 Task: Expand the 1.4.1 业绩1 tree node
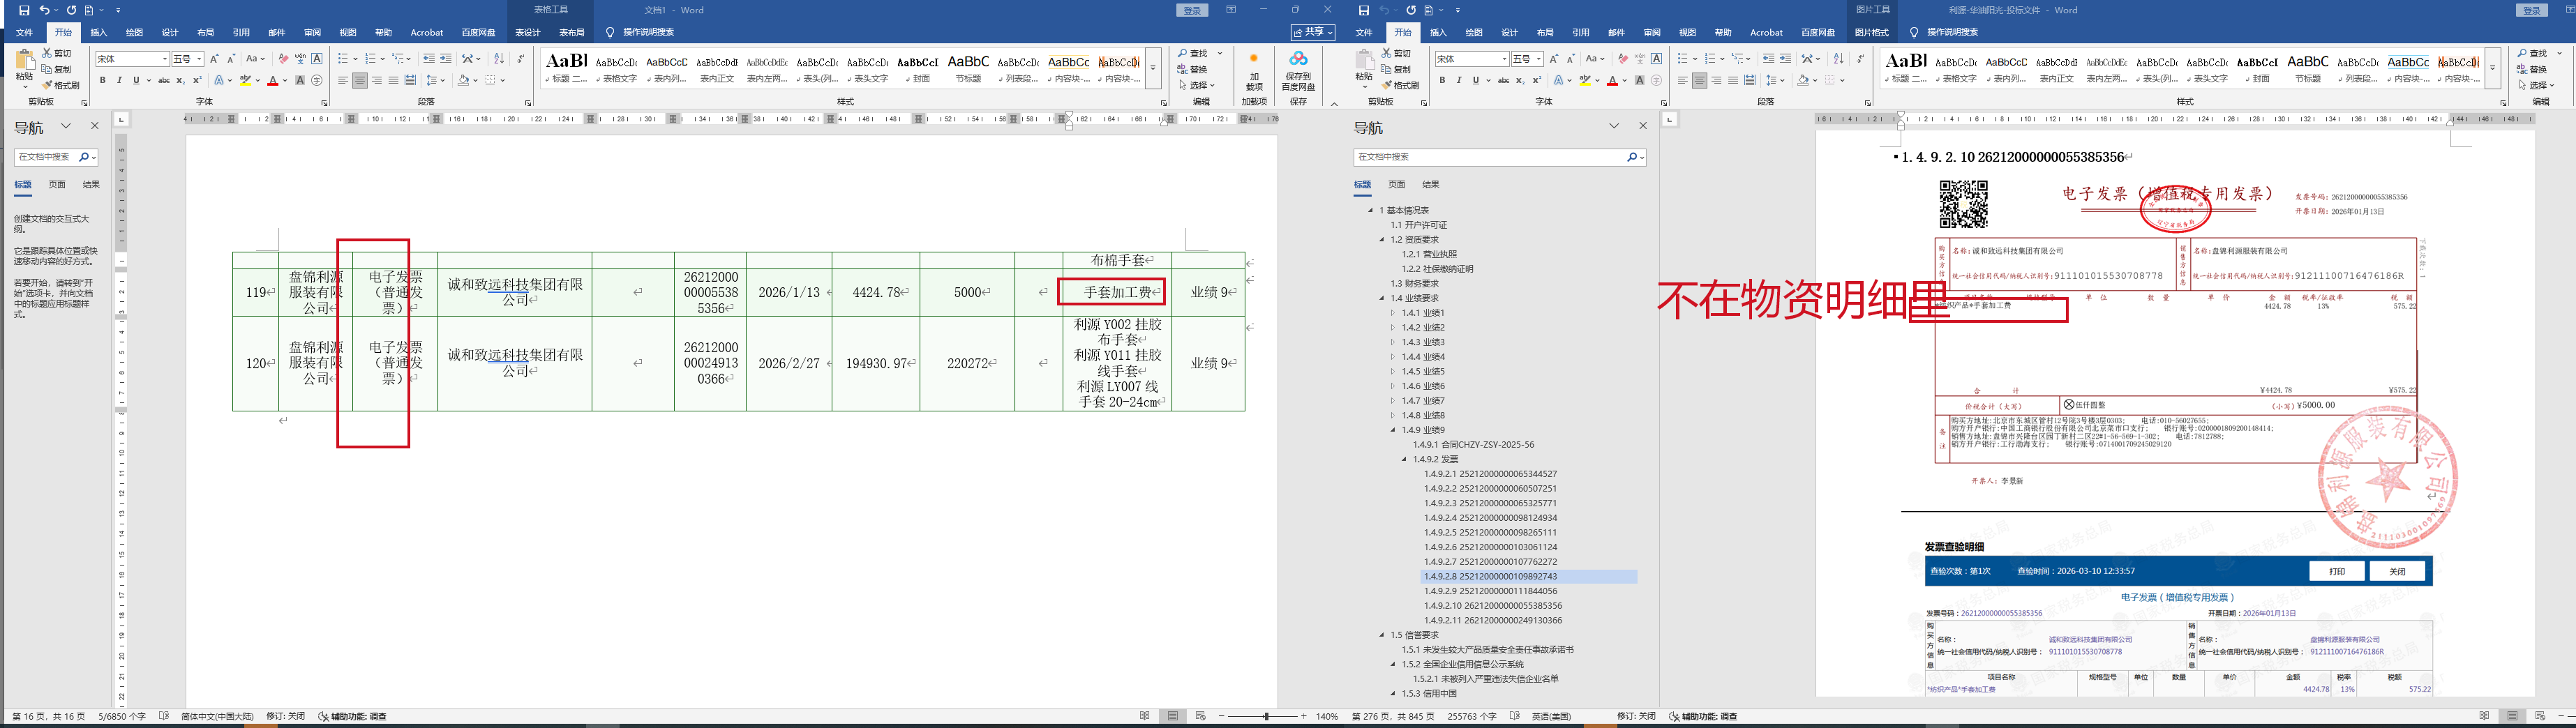1392,313
